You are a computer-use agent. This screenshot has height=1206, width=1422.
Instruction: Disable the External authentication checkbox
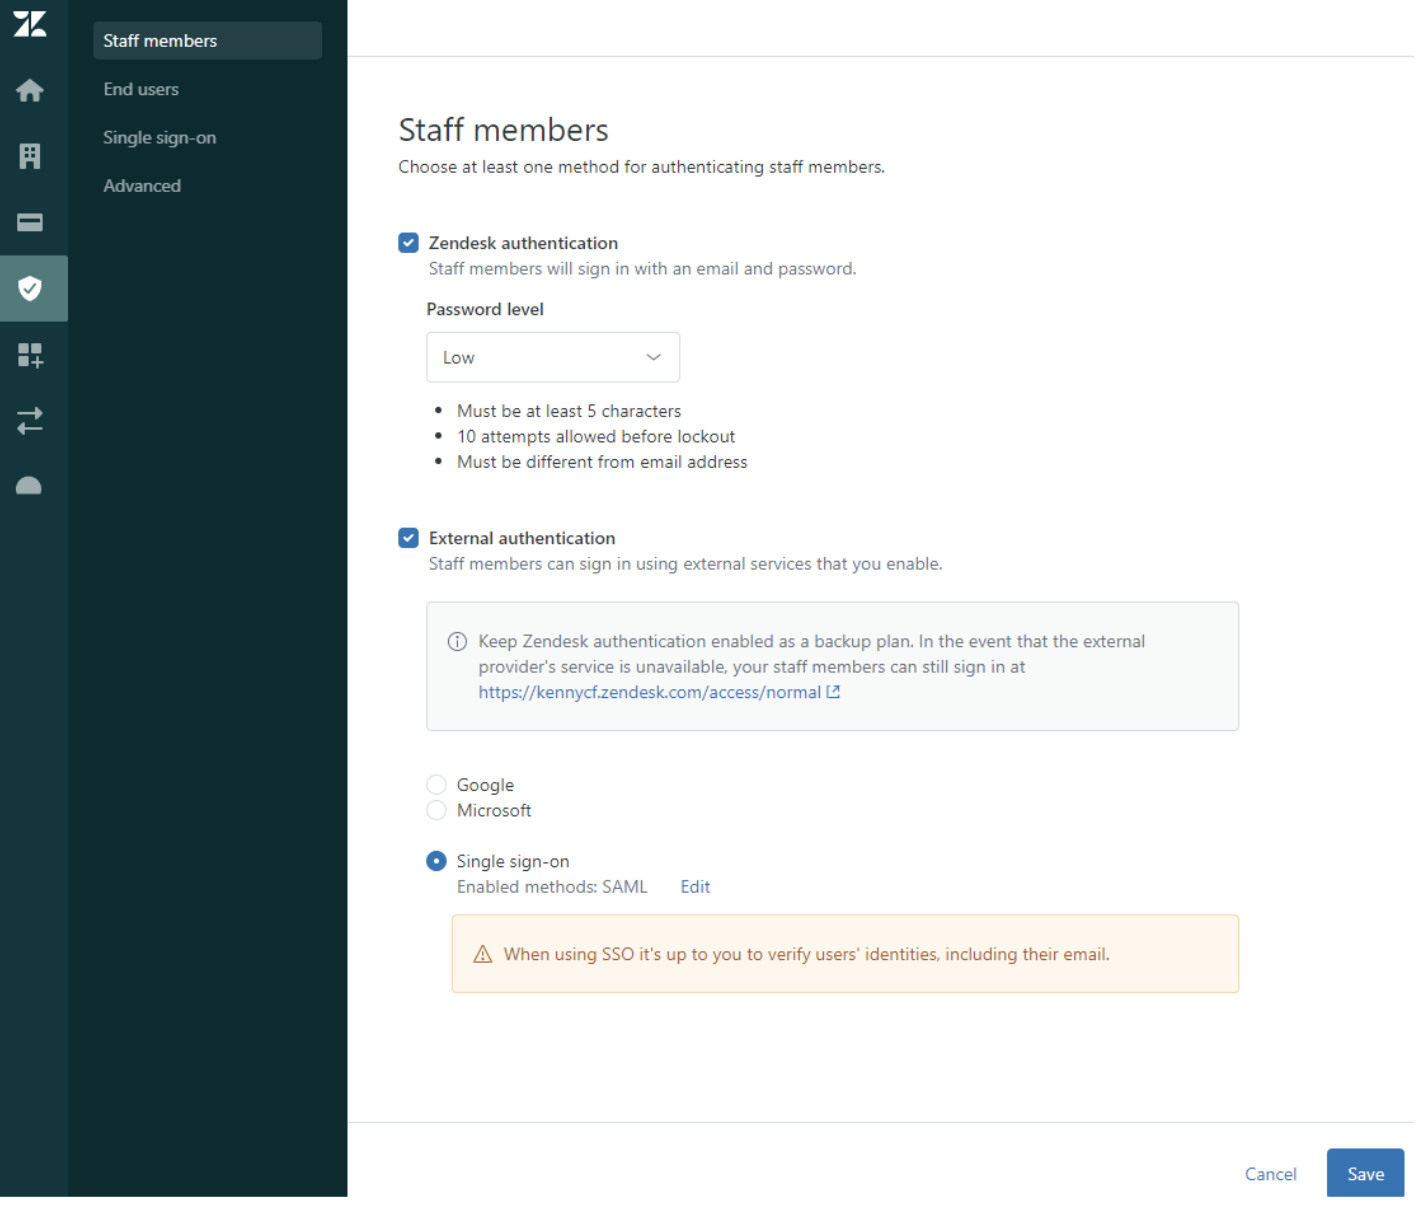tap(408, 537)
